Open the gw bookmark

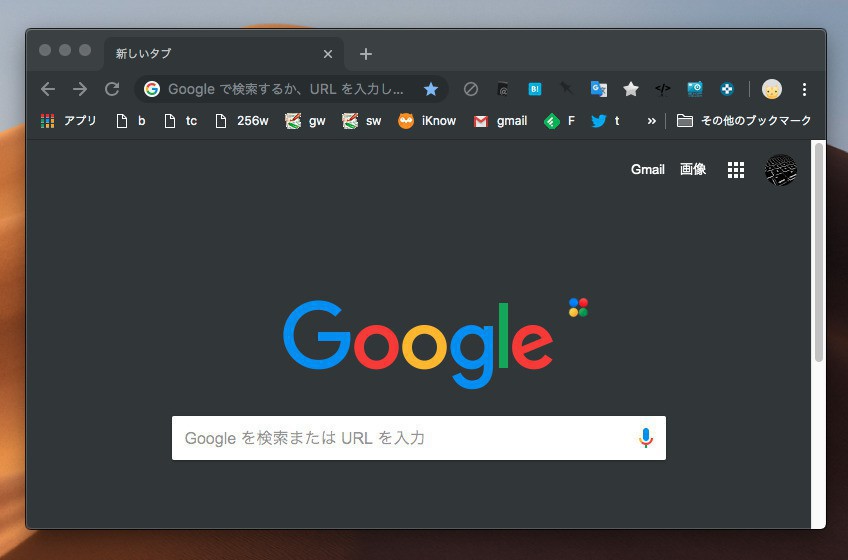tap(305, 121)
